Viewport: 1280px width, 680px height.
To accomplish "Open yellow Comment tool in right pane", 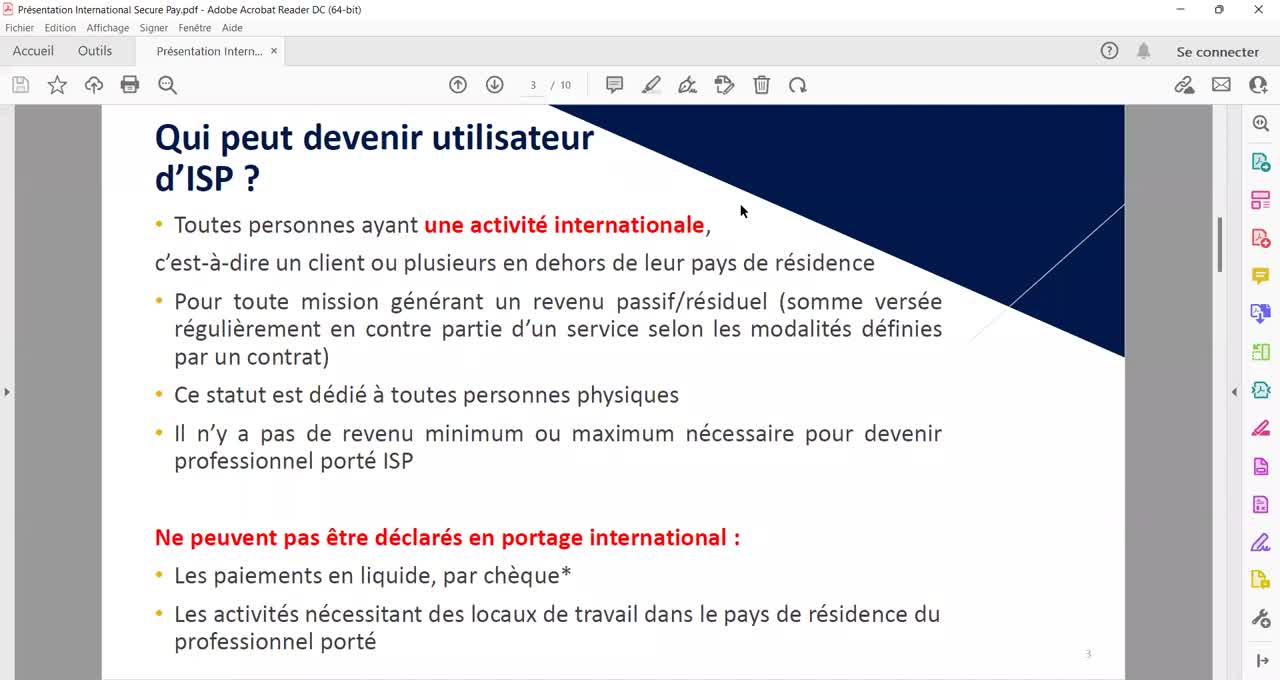I will [x=1260, y=276].
